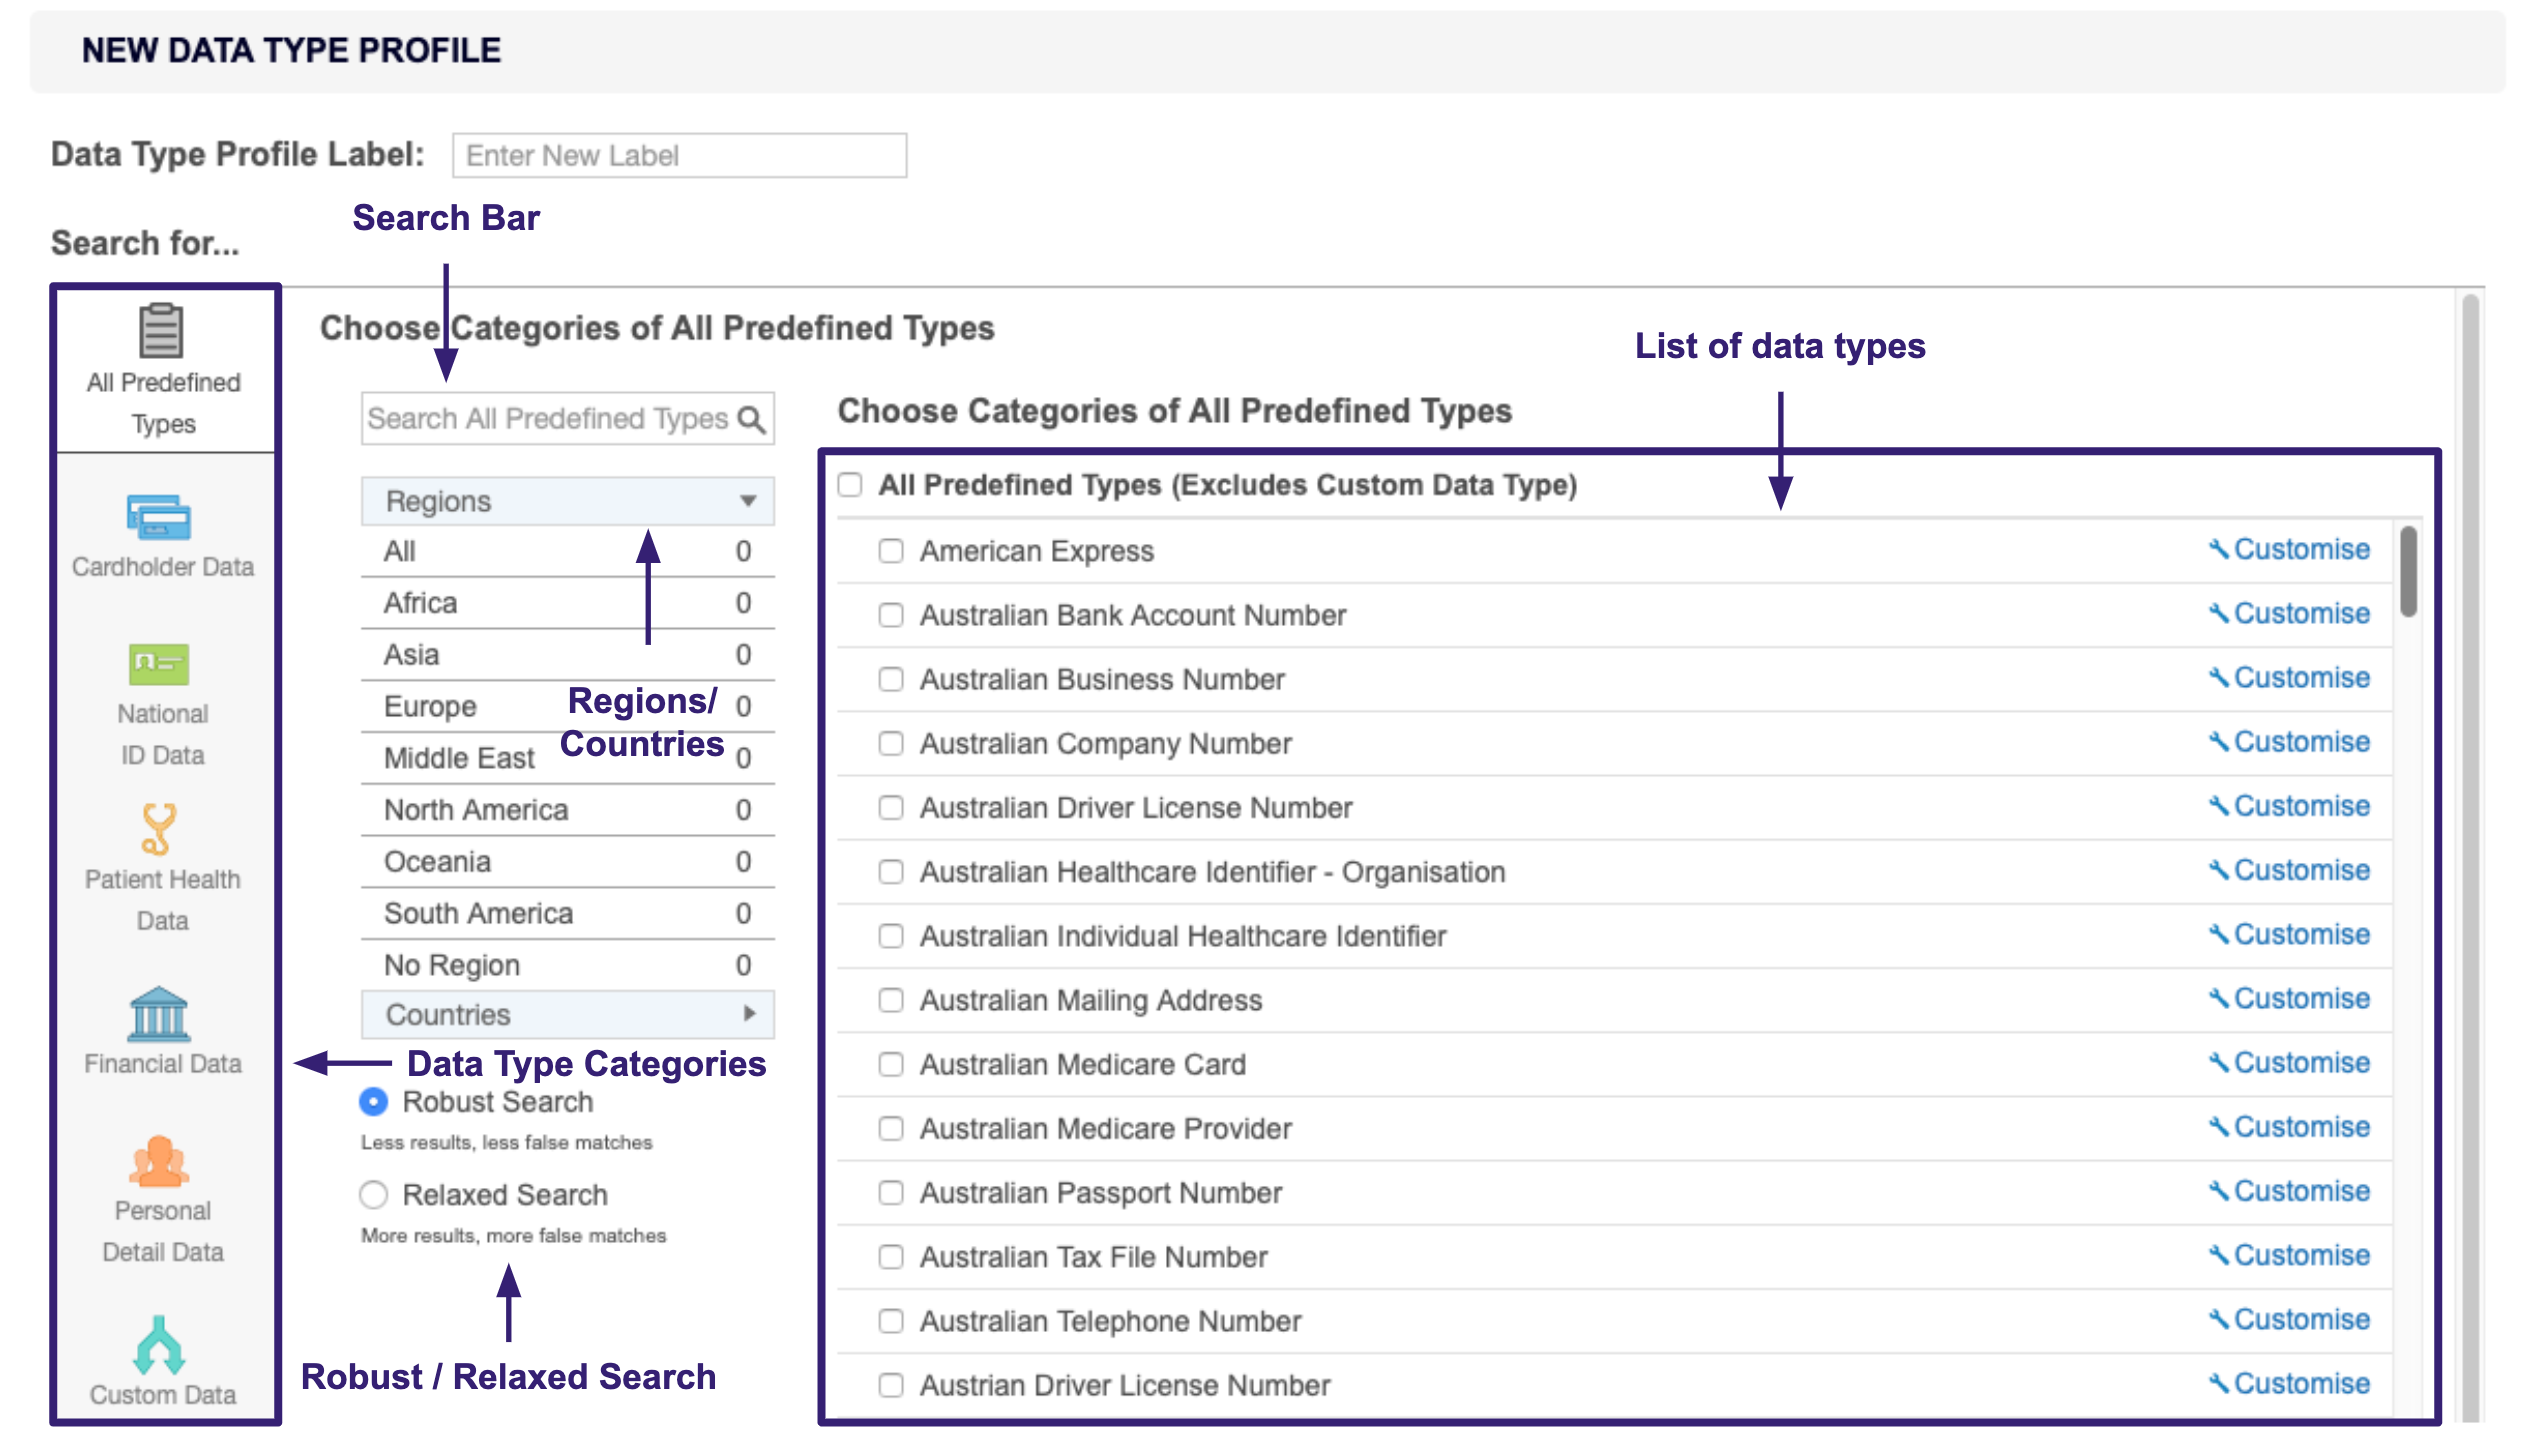The width and height of the screenshot is (2532, 1436).
Task: Select the Financial Data bank icon
Action: point(160,1015)
